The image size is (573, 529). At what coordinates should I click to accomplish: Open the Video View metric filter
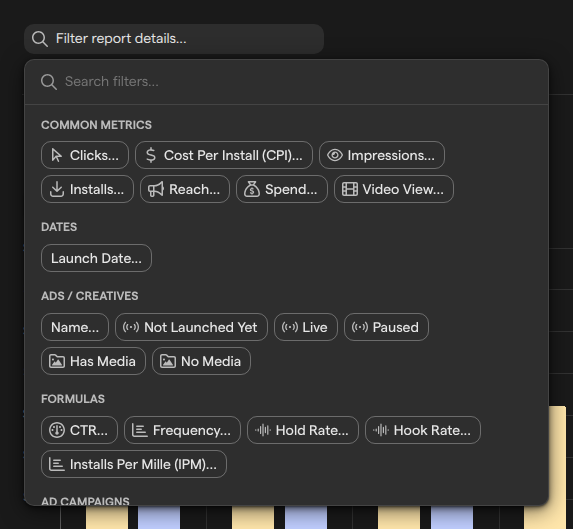(394, 189)
